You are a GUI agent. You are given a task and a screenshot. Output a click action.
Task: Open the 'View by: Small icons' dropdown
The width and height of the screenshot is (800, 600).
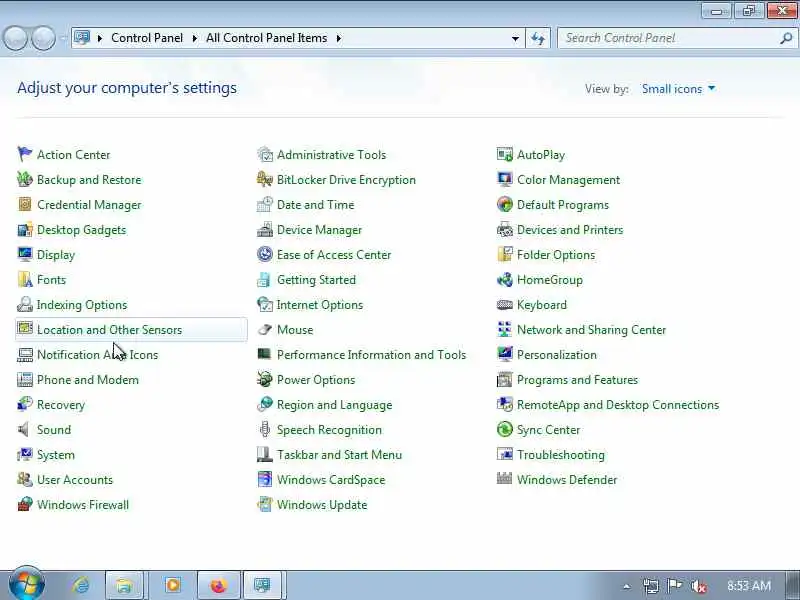click(x=679, y=89)
